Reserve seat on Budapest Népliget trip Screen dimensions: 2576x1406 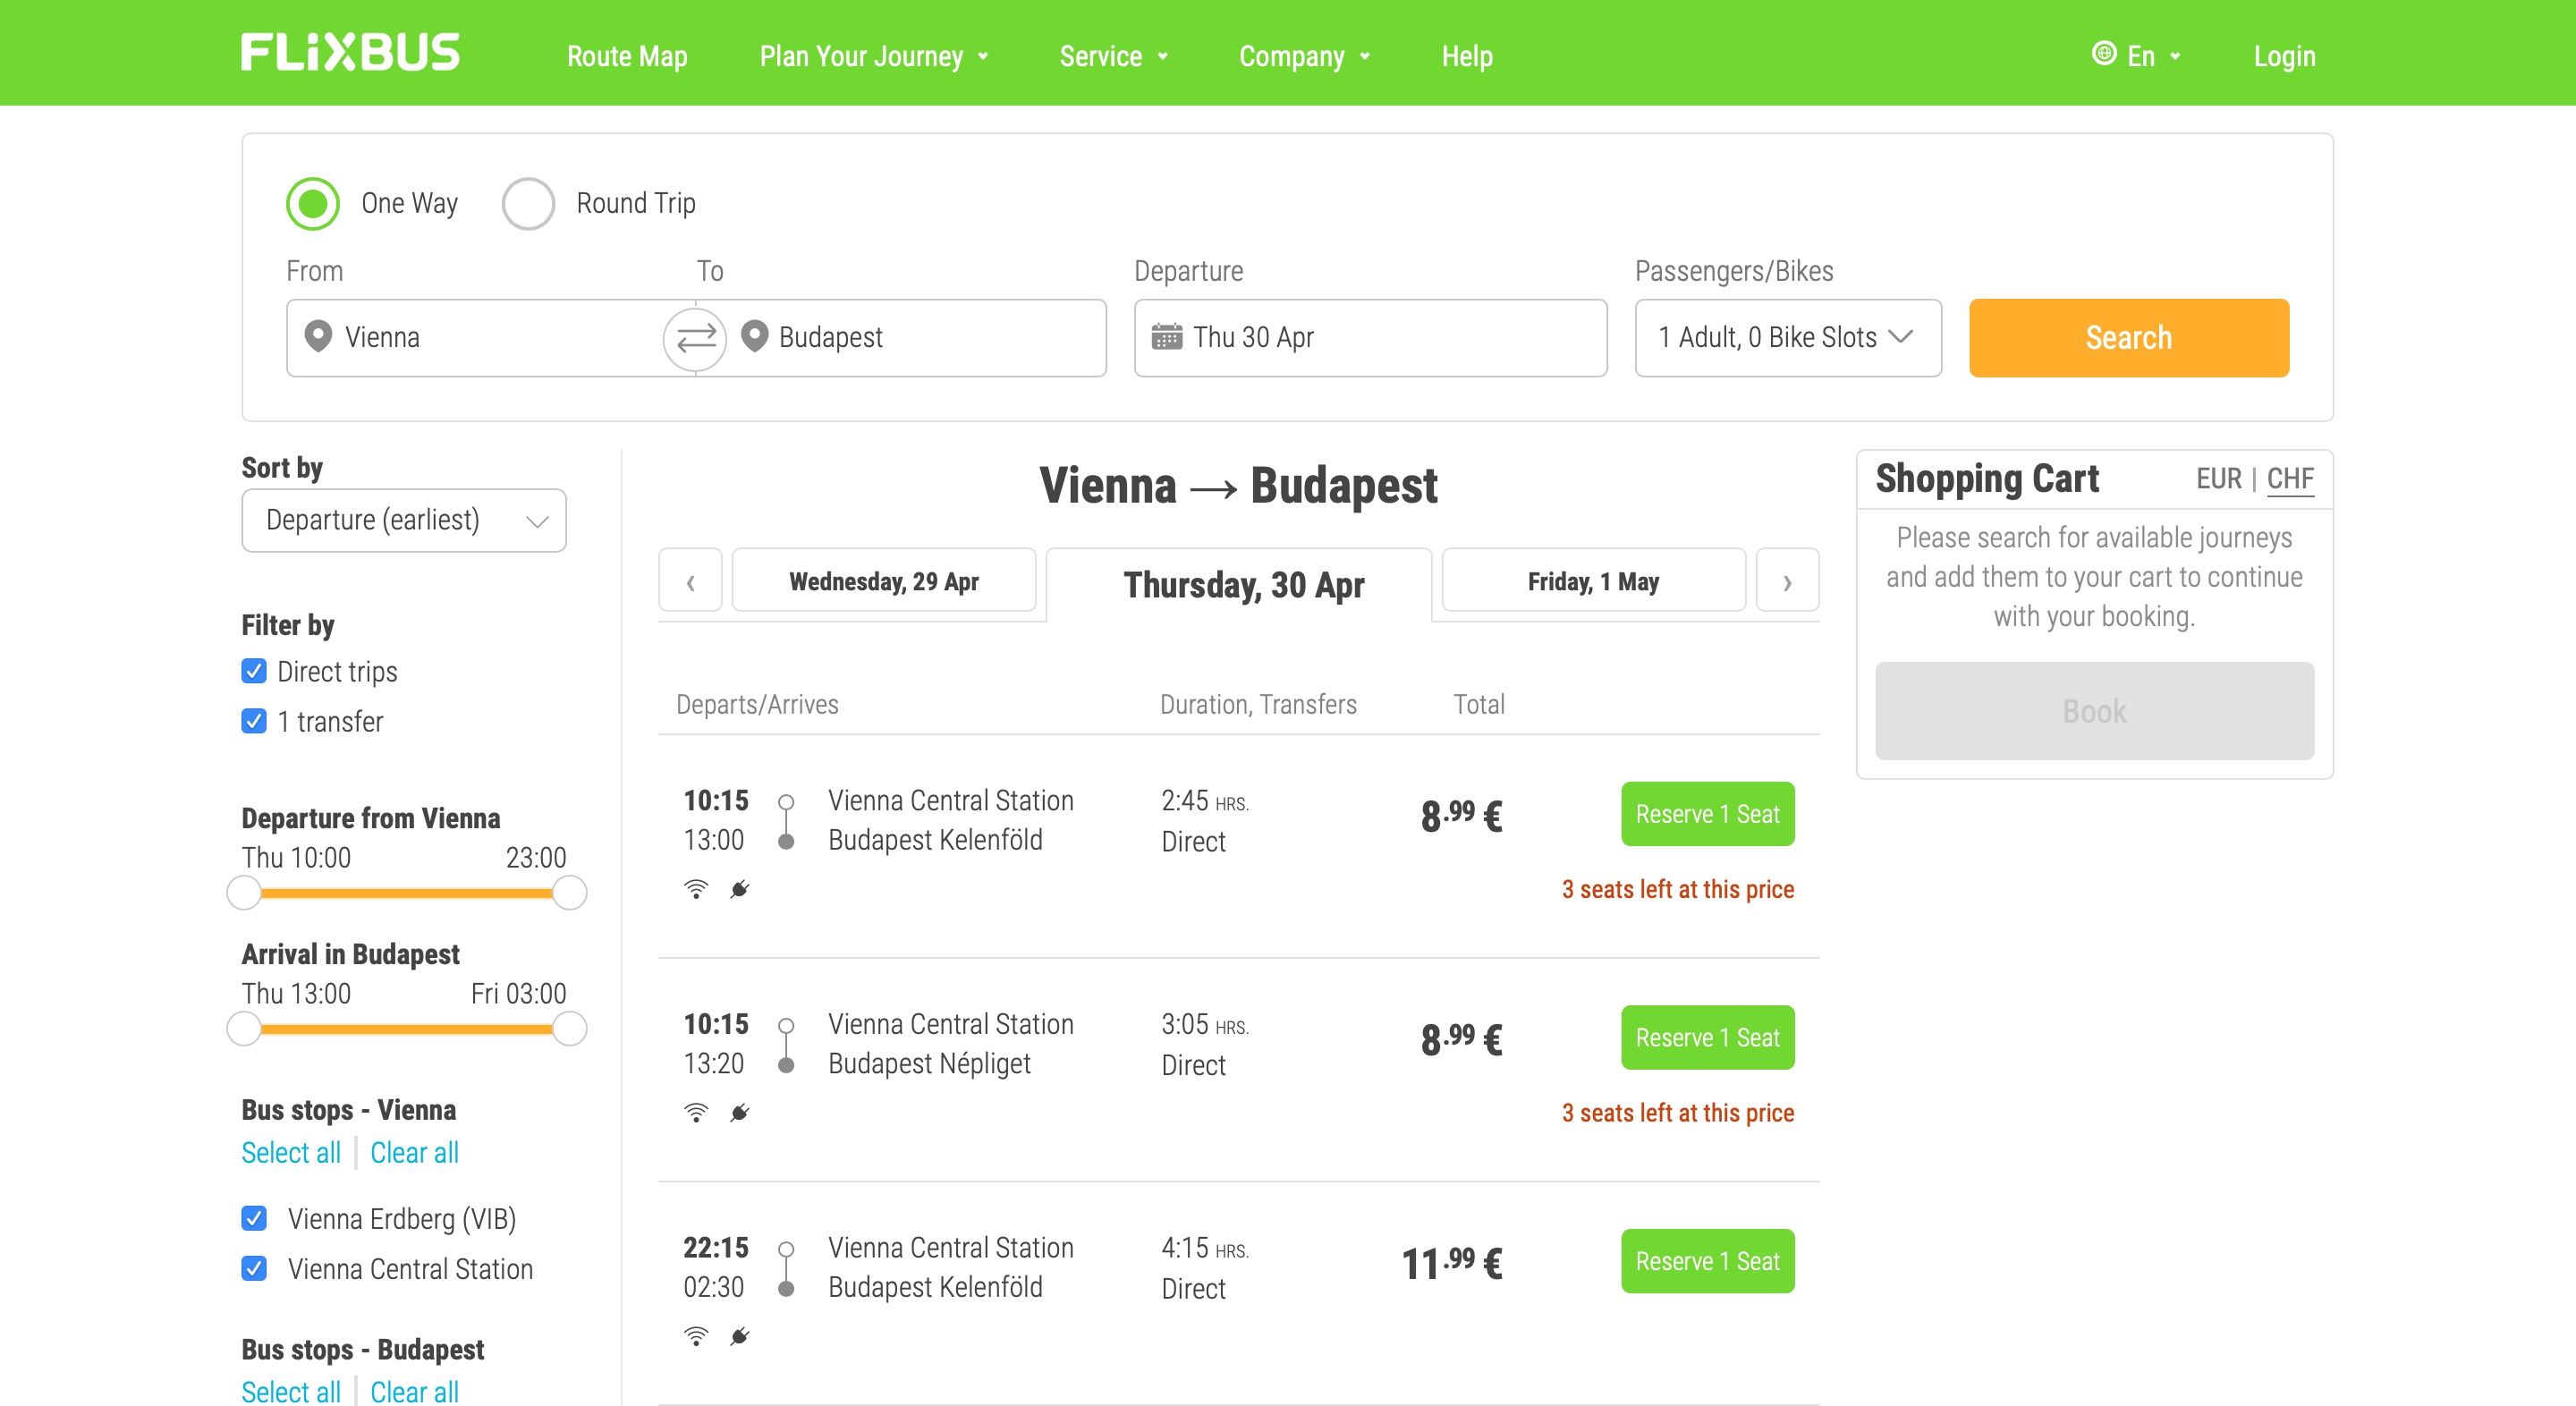coord(1708,1037)
